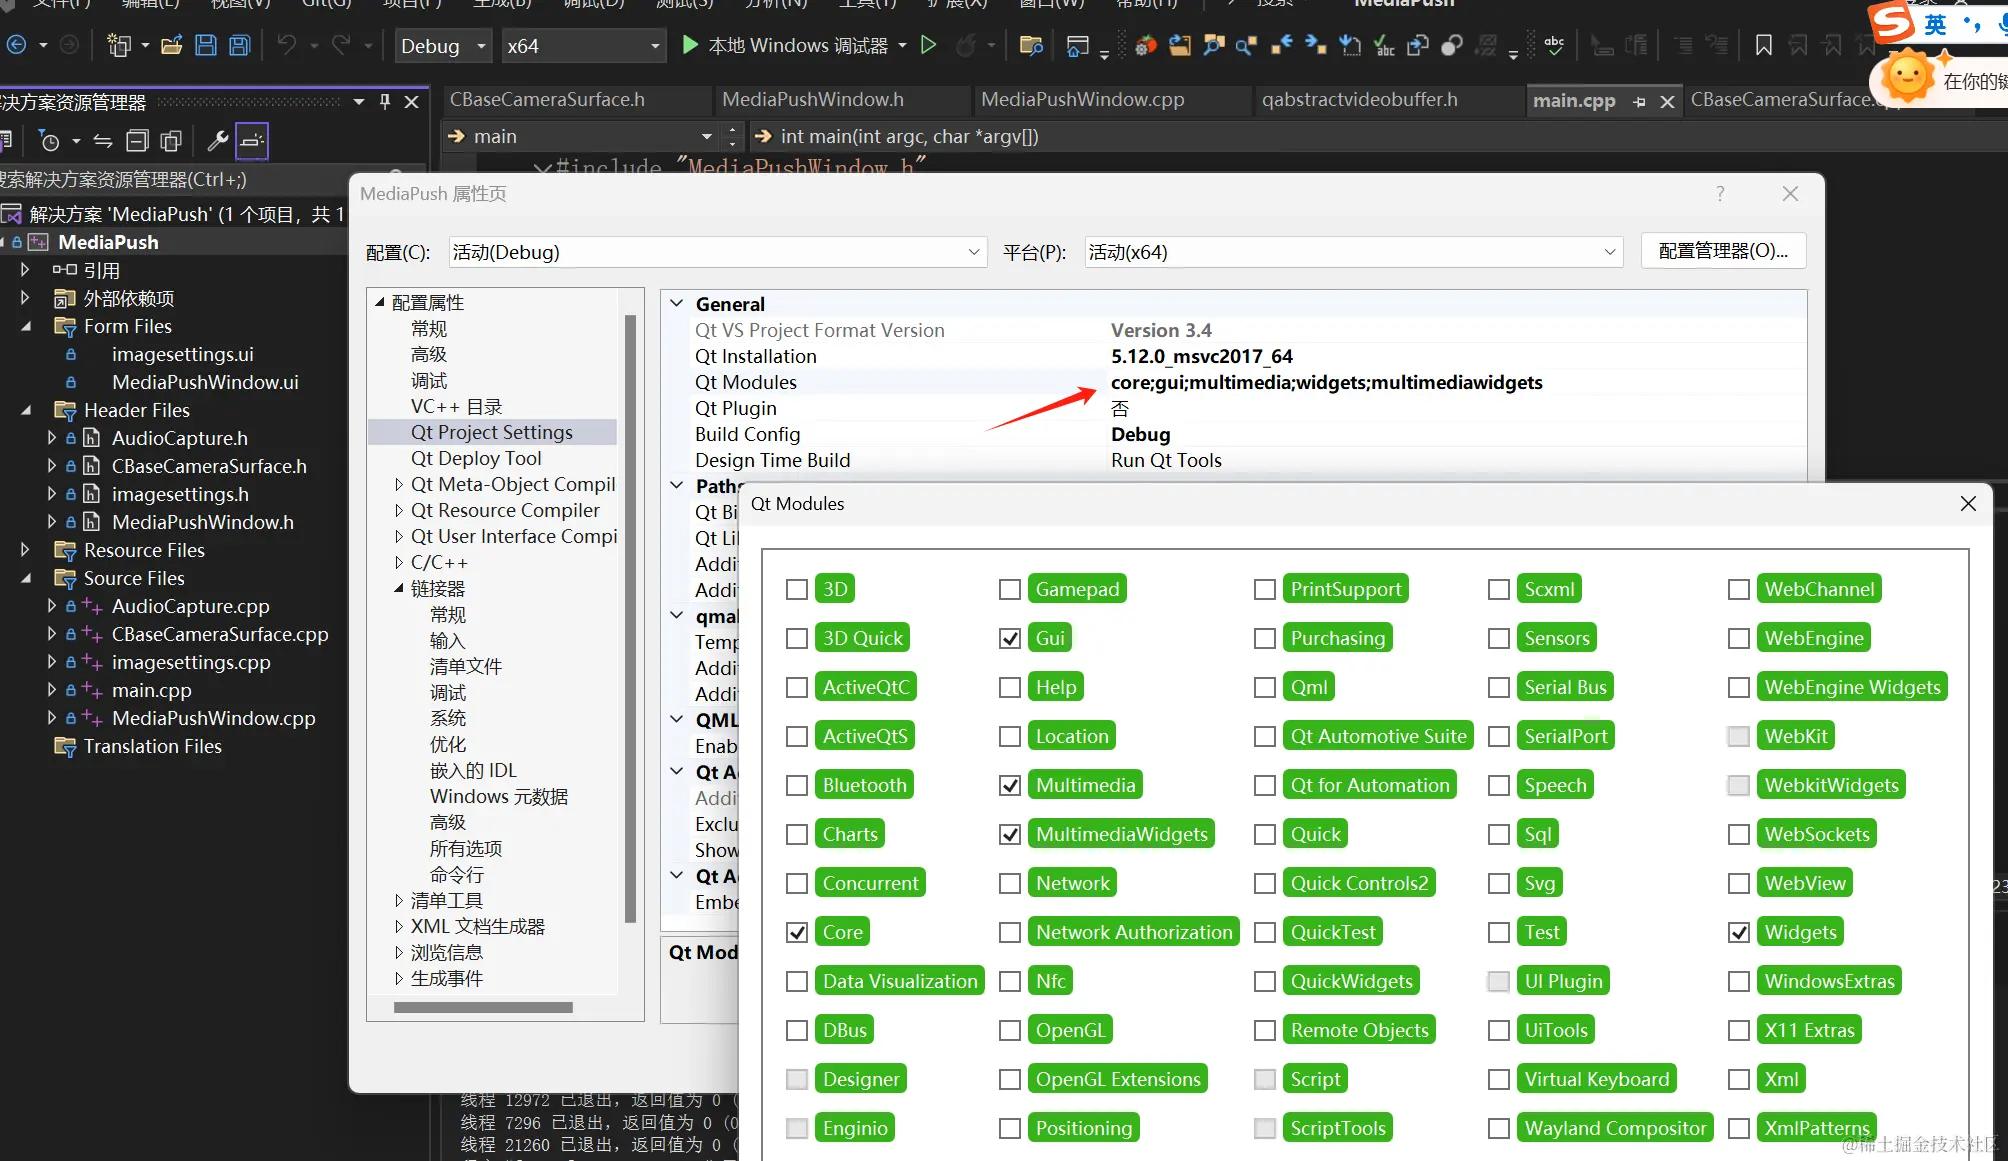Click the find in files folder icon
Viewport: 2008px width, 1161px height.
[x=1031, y=45]
